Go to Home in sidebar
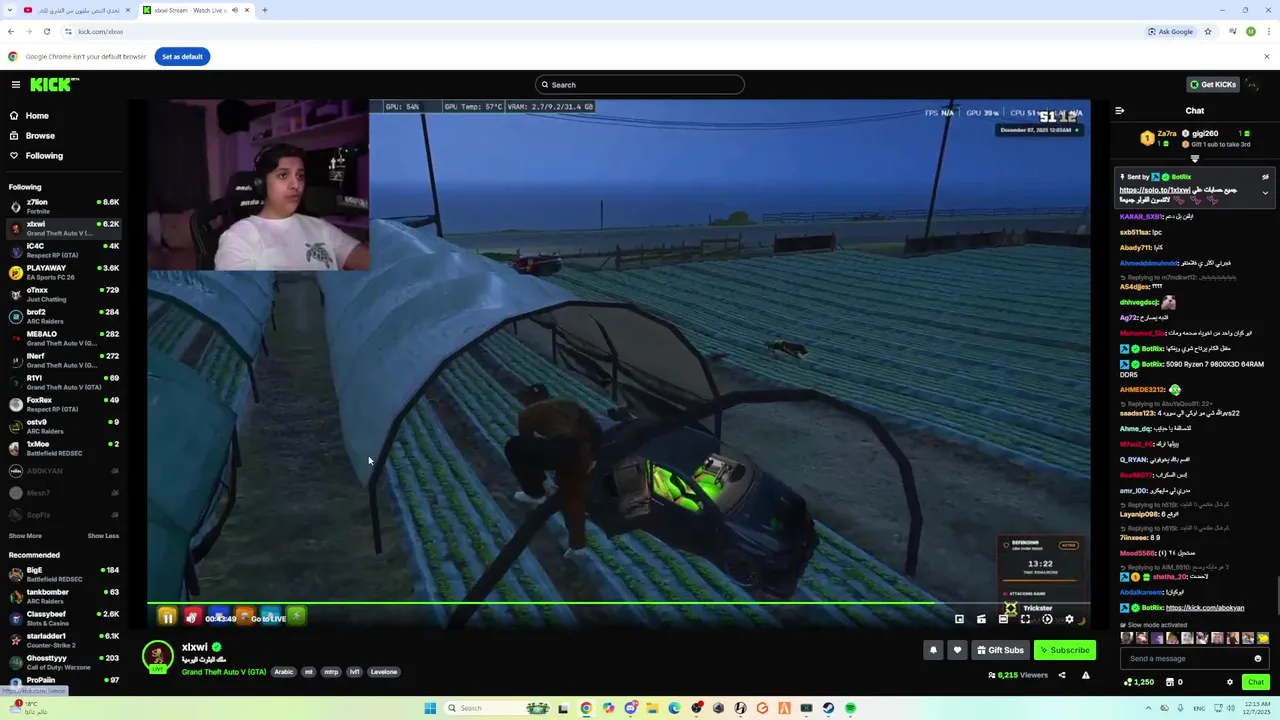Screen dimensions: 1280x720 (x=37, y=116)
